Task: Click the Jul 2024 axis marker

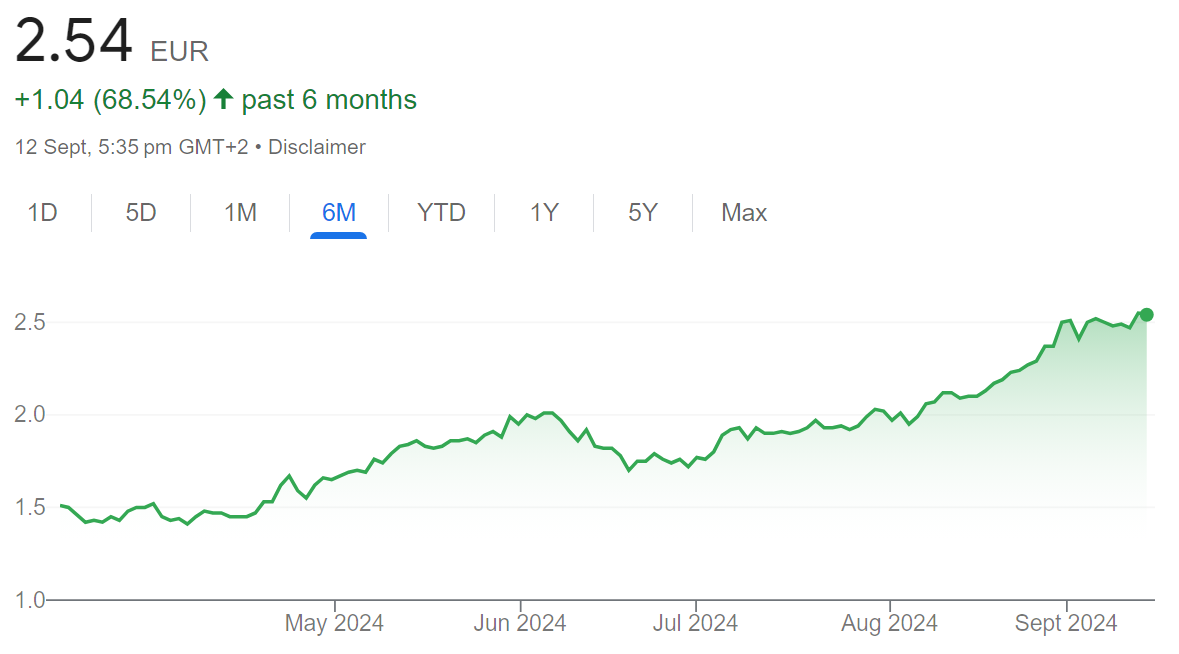Action: [695, 623]
